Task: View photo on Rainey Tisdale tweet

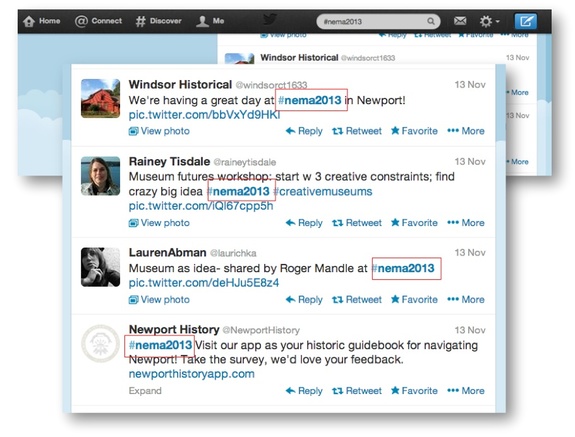Action: coord(159,223)
